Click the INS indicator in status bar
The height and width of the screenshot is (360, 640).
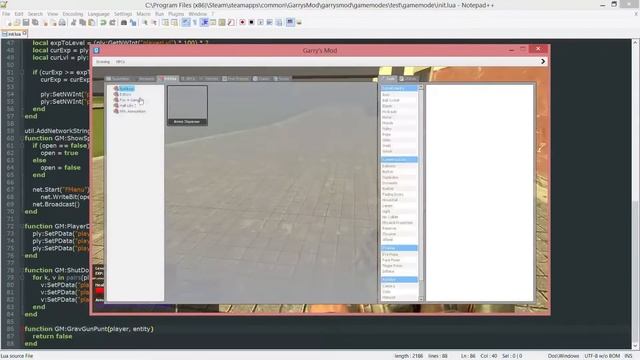click(x=628, y=356)
